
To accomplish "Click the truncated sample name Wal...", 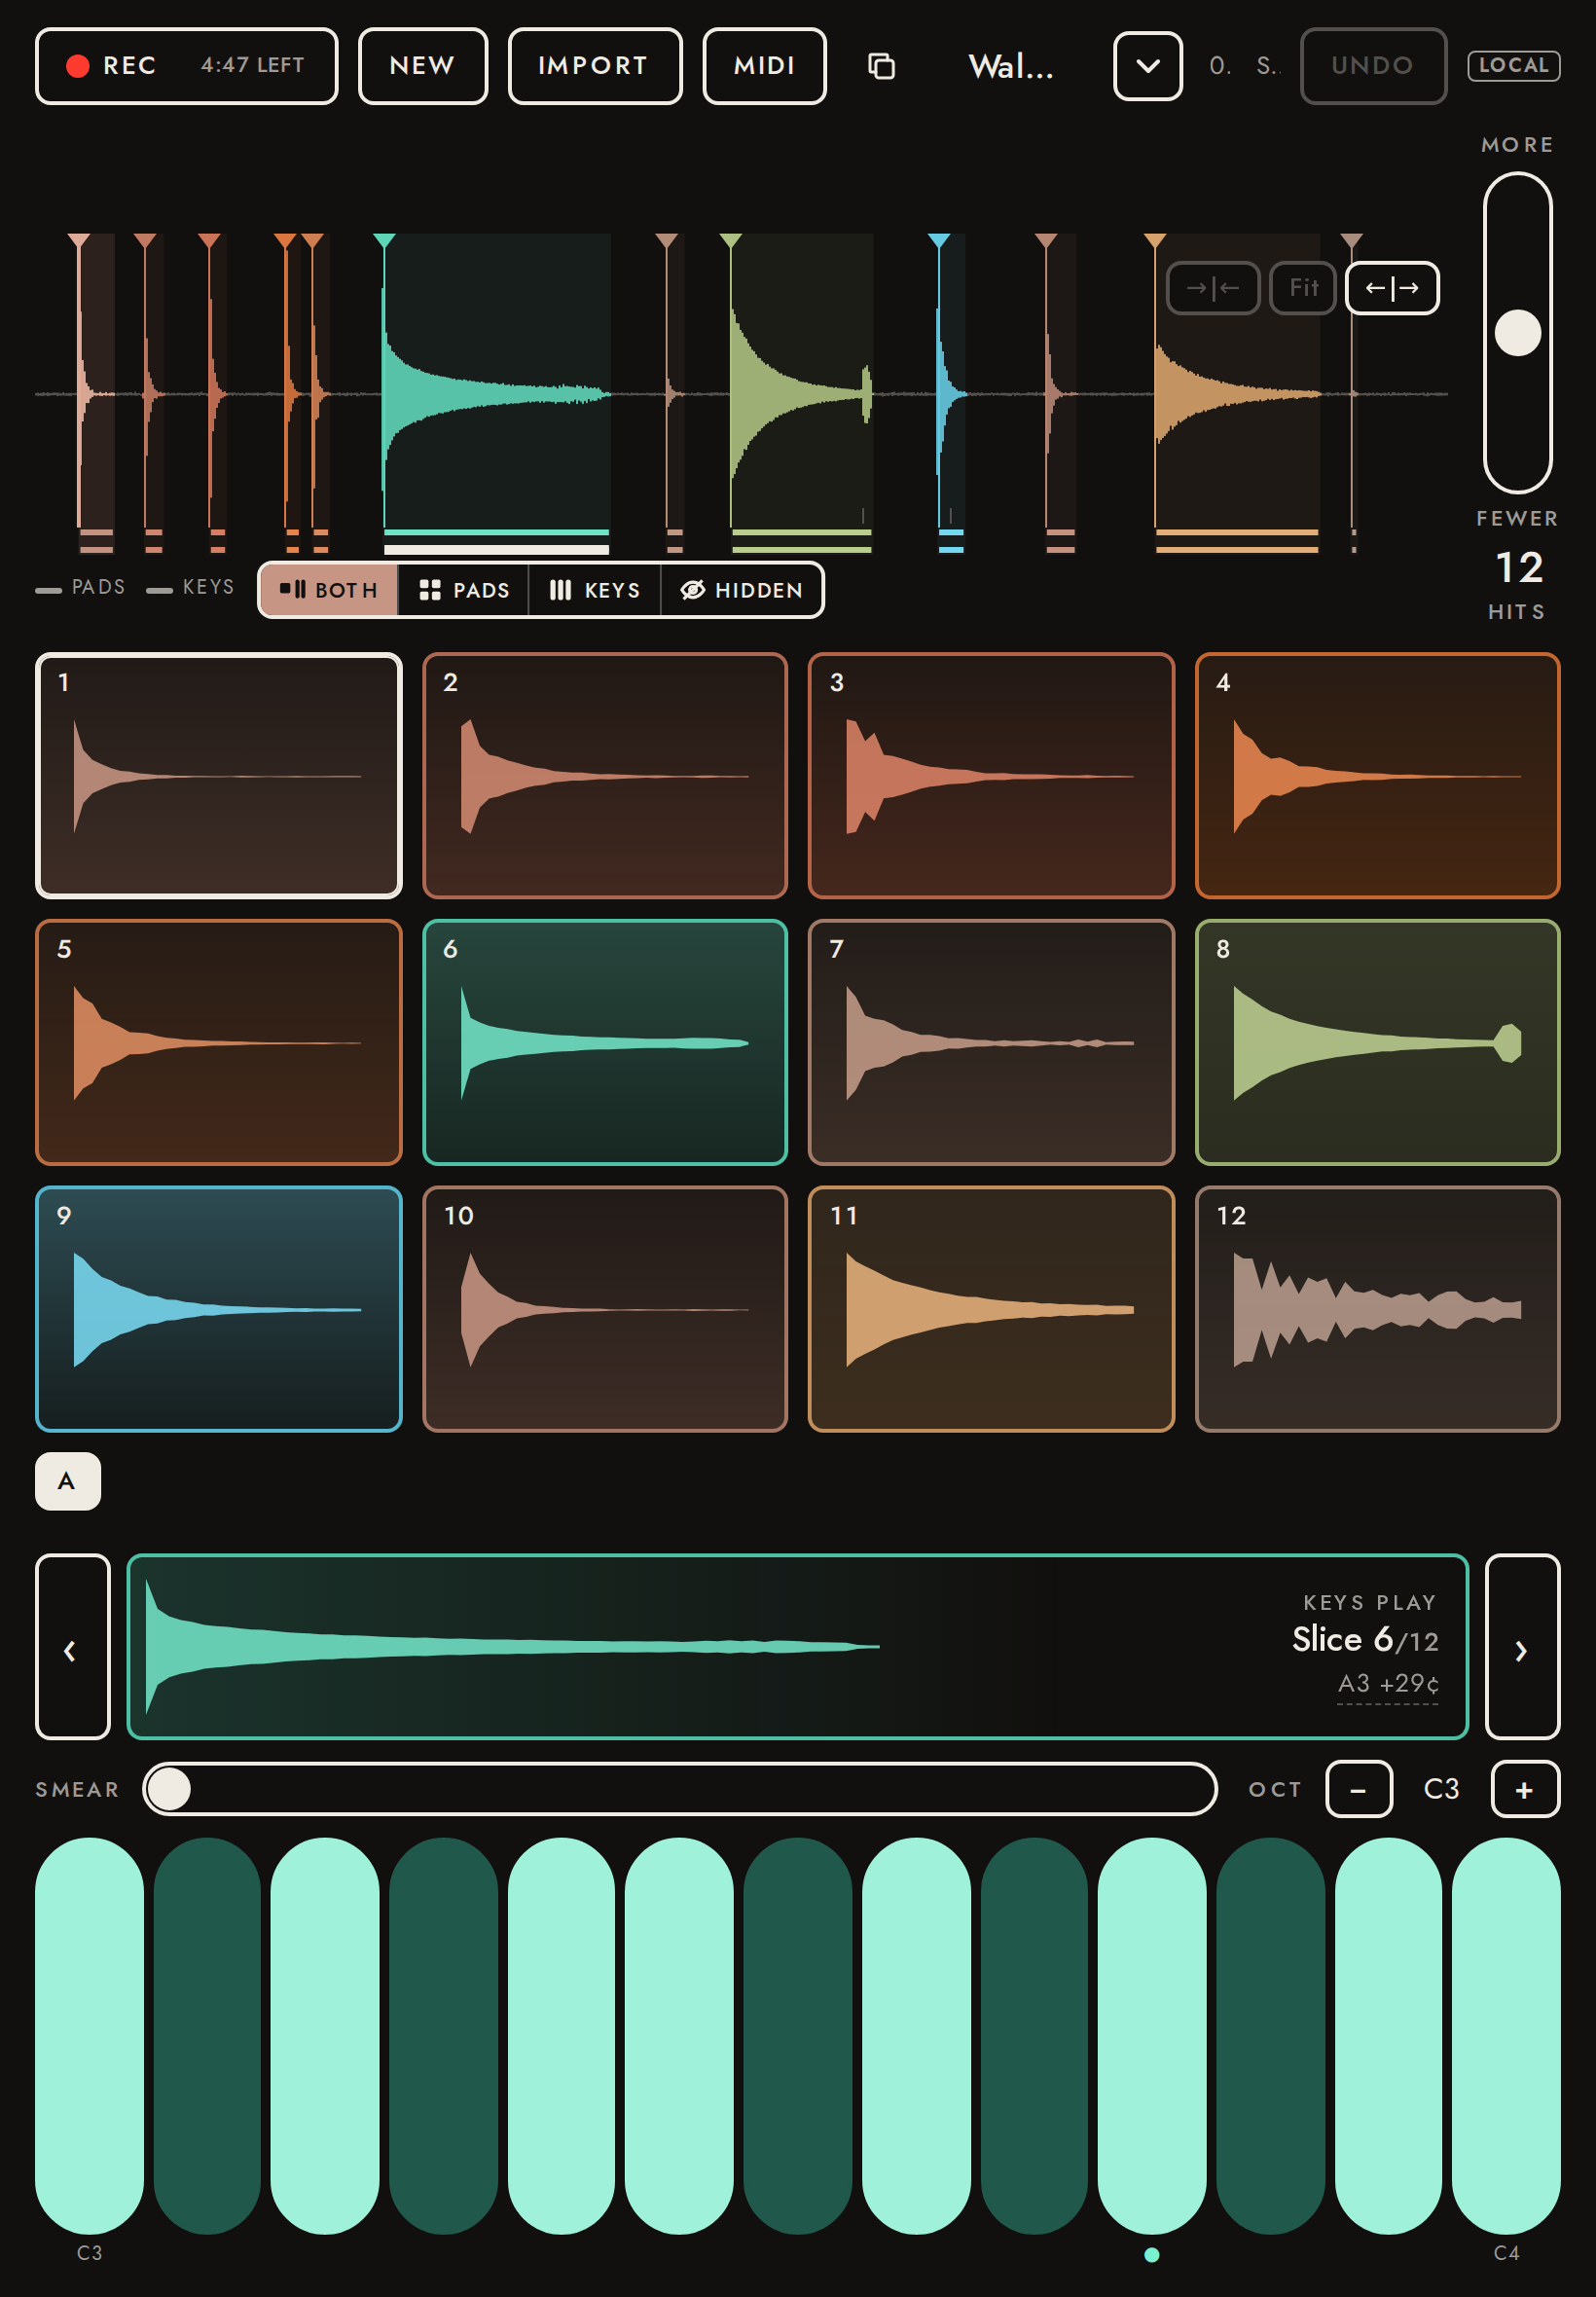I will click(1010, 66).
